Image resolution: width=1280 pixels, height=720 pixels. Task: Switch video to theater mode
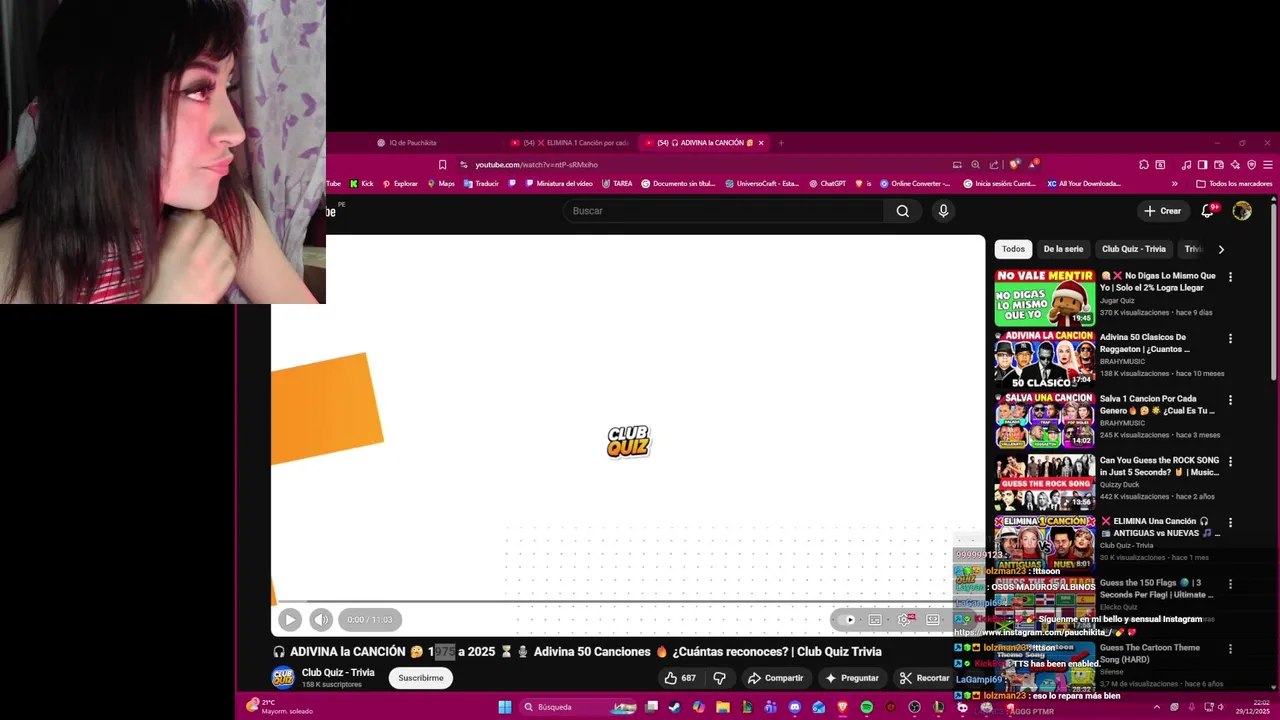(x=932, y=620)
